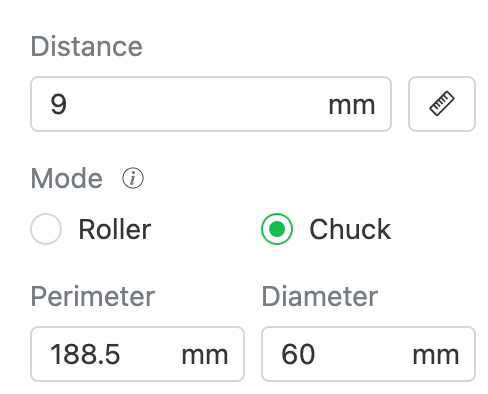Viewport: 488px width, 394px height.
Task: Click the ruler measure icon button
Action: click(x=442, y=104)
